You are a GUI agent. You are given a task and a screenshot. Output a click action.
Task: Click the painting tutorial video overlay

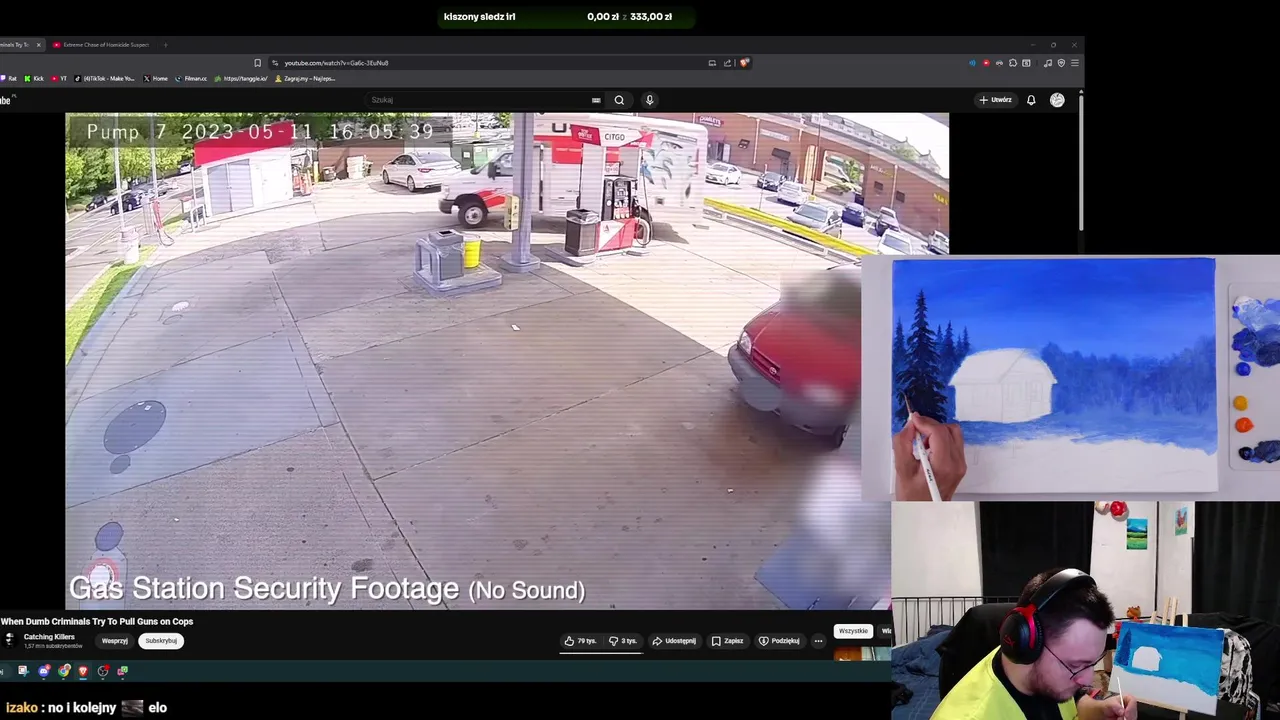click(x=1070, y=378)
